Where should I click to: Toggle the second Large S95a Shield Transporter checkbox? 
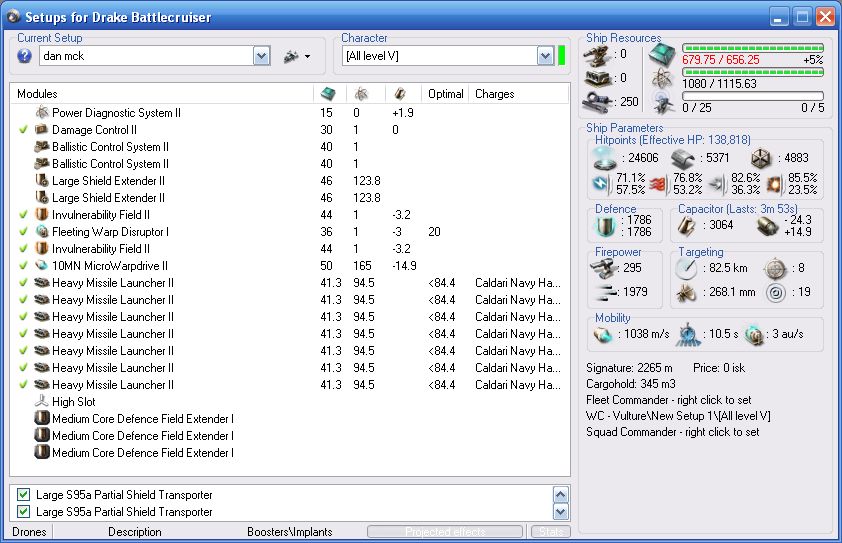click(24, 512)
